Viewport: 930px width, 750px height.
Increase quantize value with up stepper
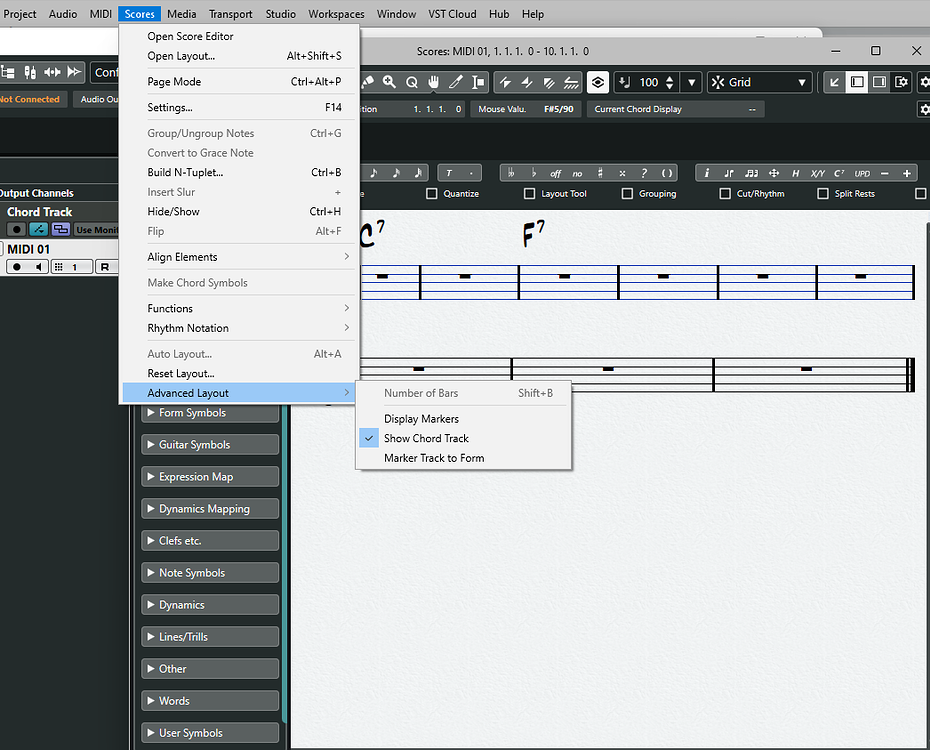pyautogui.click(x=669, y=77)
